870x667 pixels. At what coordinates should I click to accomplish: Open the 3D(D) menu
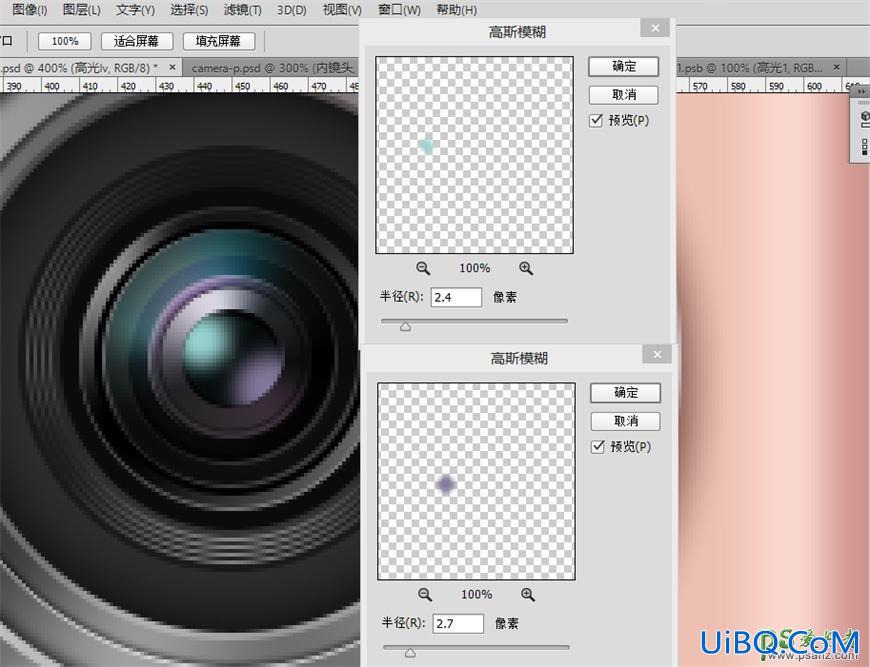(292, 9)
